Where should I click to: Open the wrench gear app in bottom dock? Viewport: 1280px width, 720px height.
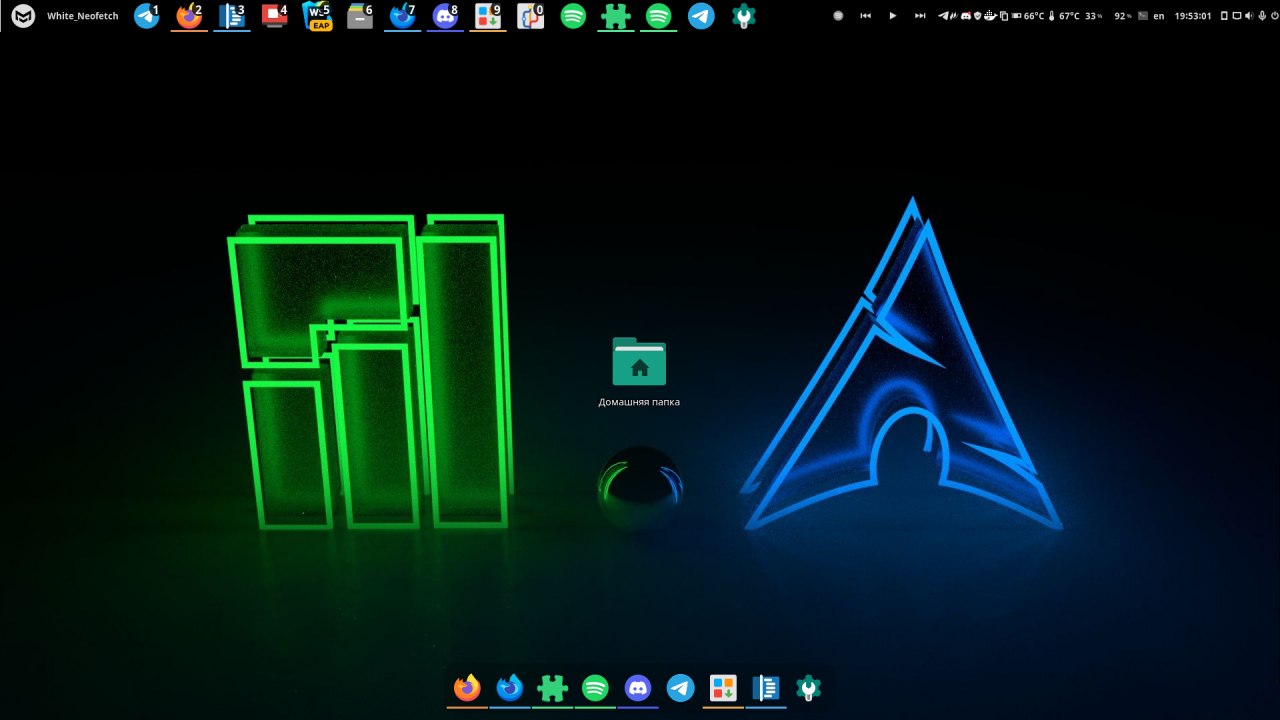click(x=808, y=688)
